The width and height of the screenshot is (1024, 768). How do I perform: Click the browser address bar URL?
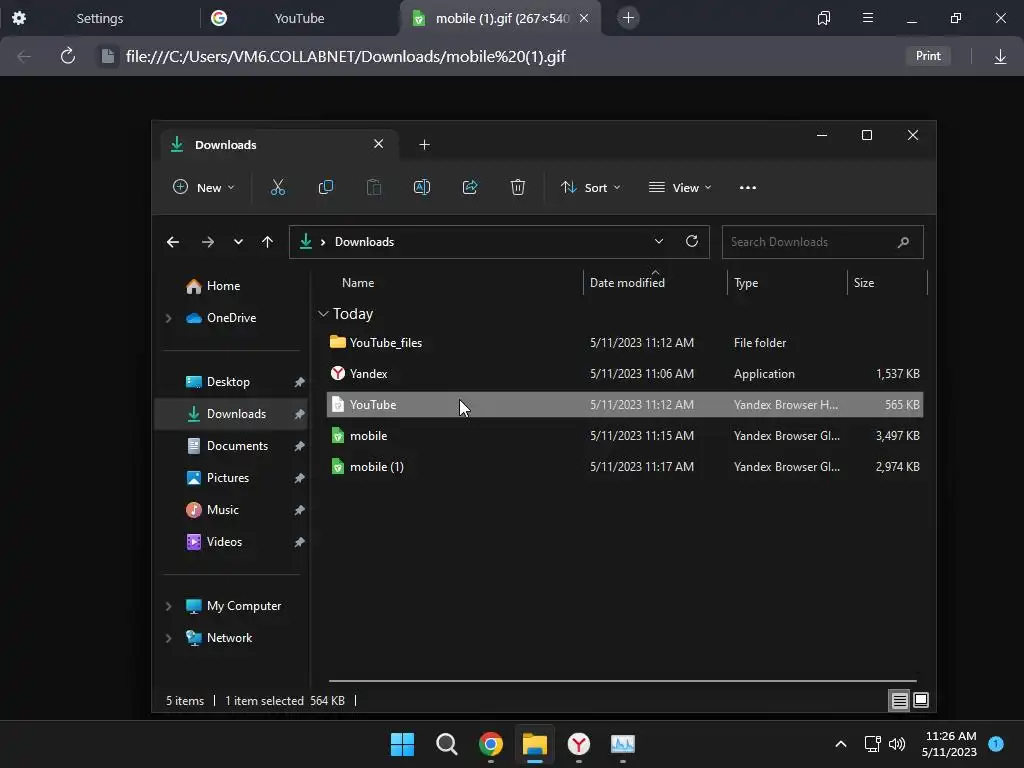click(345, 57)
